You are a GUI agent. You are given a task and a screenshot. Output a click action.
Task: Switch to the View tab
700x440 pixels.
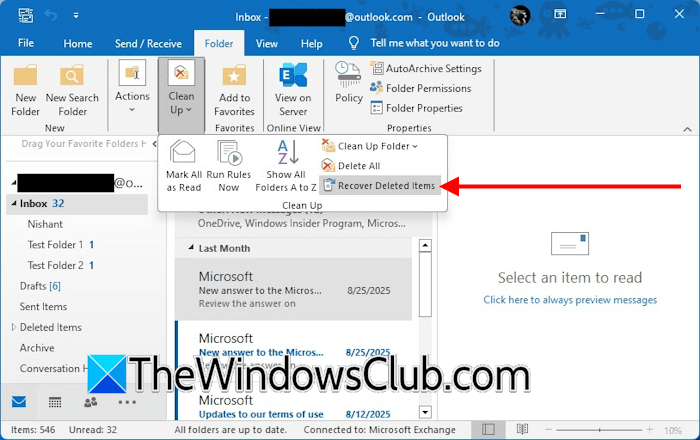point(267,43)
